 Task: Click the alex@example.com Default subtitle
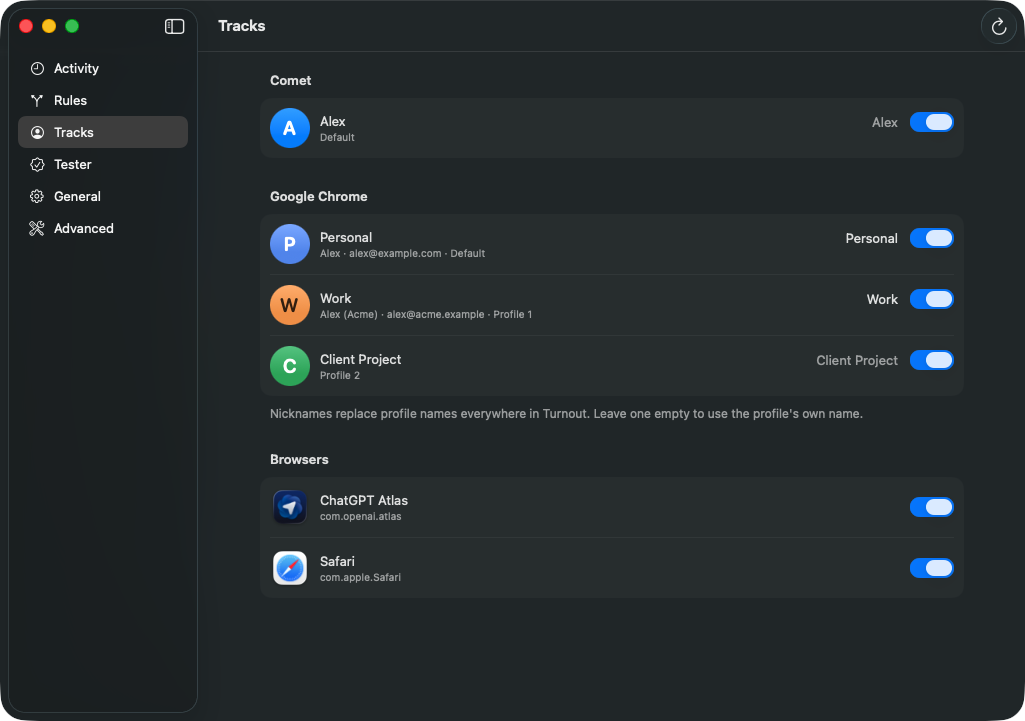click(x=402, y=254)
